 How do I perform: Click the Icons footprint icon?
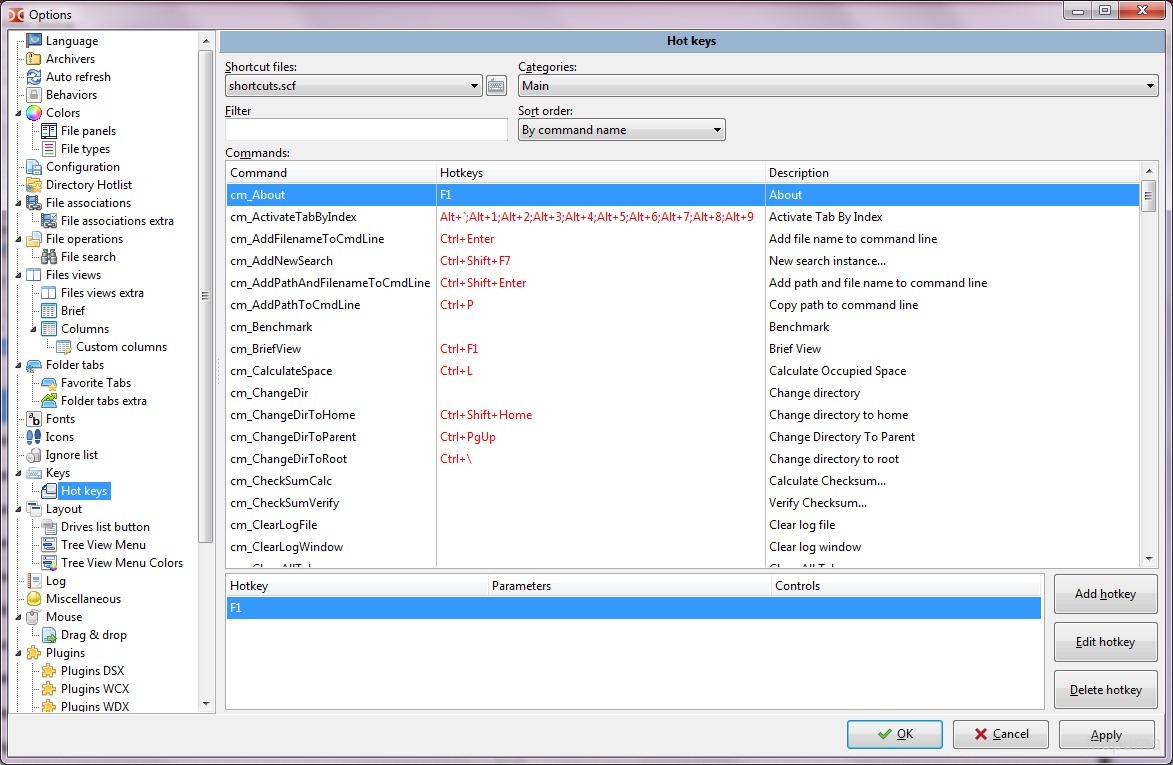coord(34,437)
